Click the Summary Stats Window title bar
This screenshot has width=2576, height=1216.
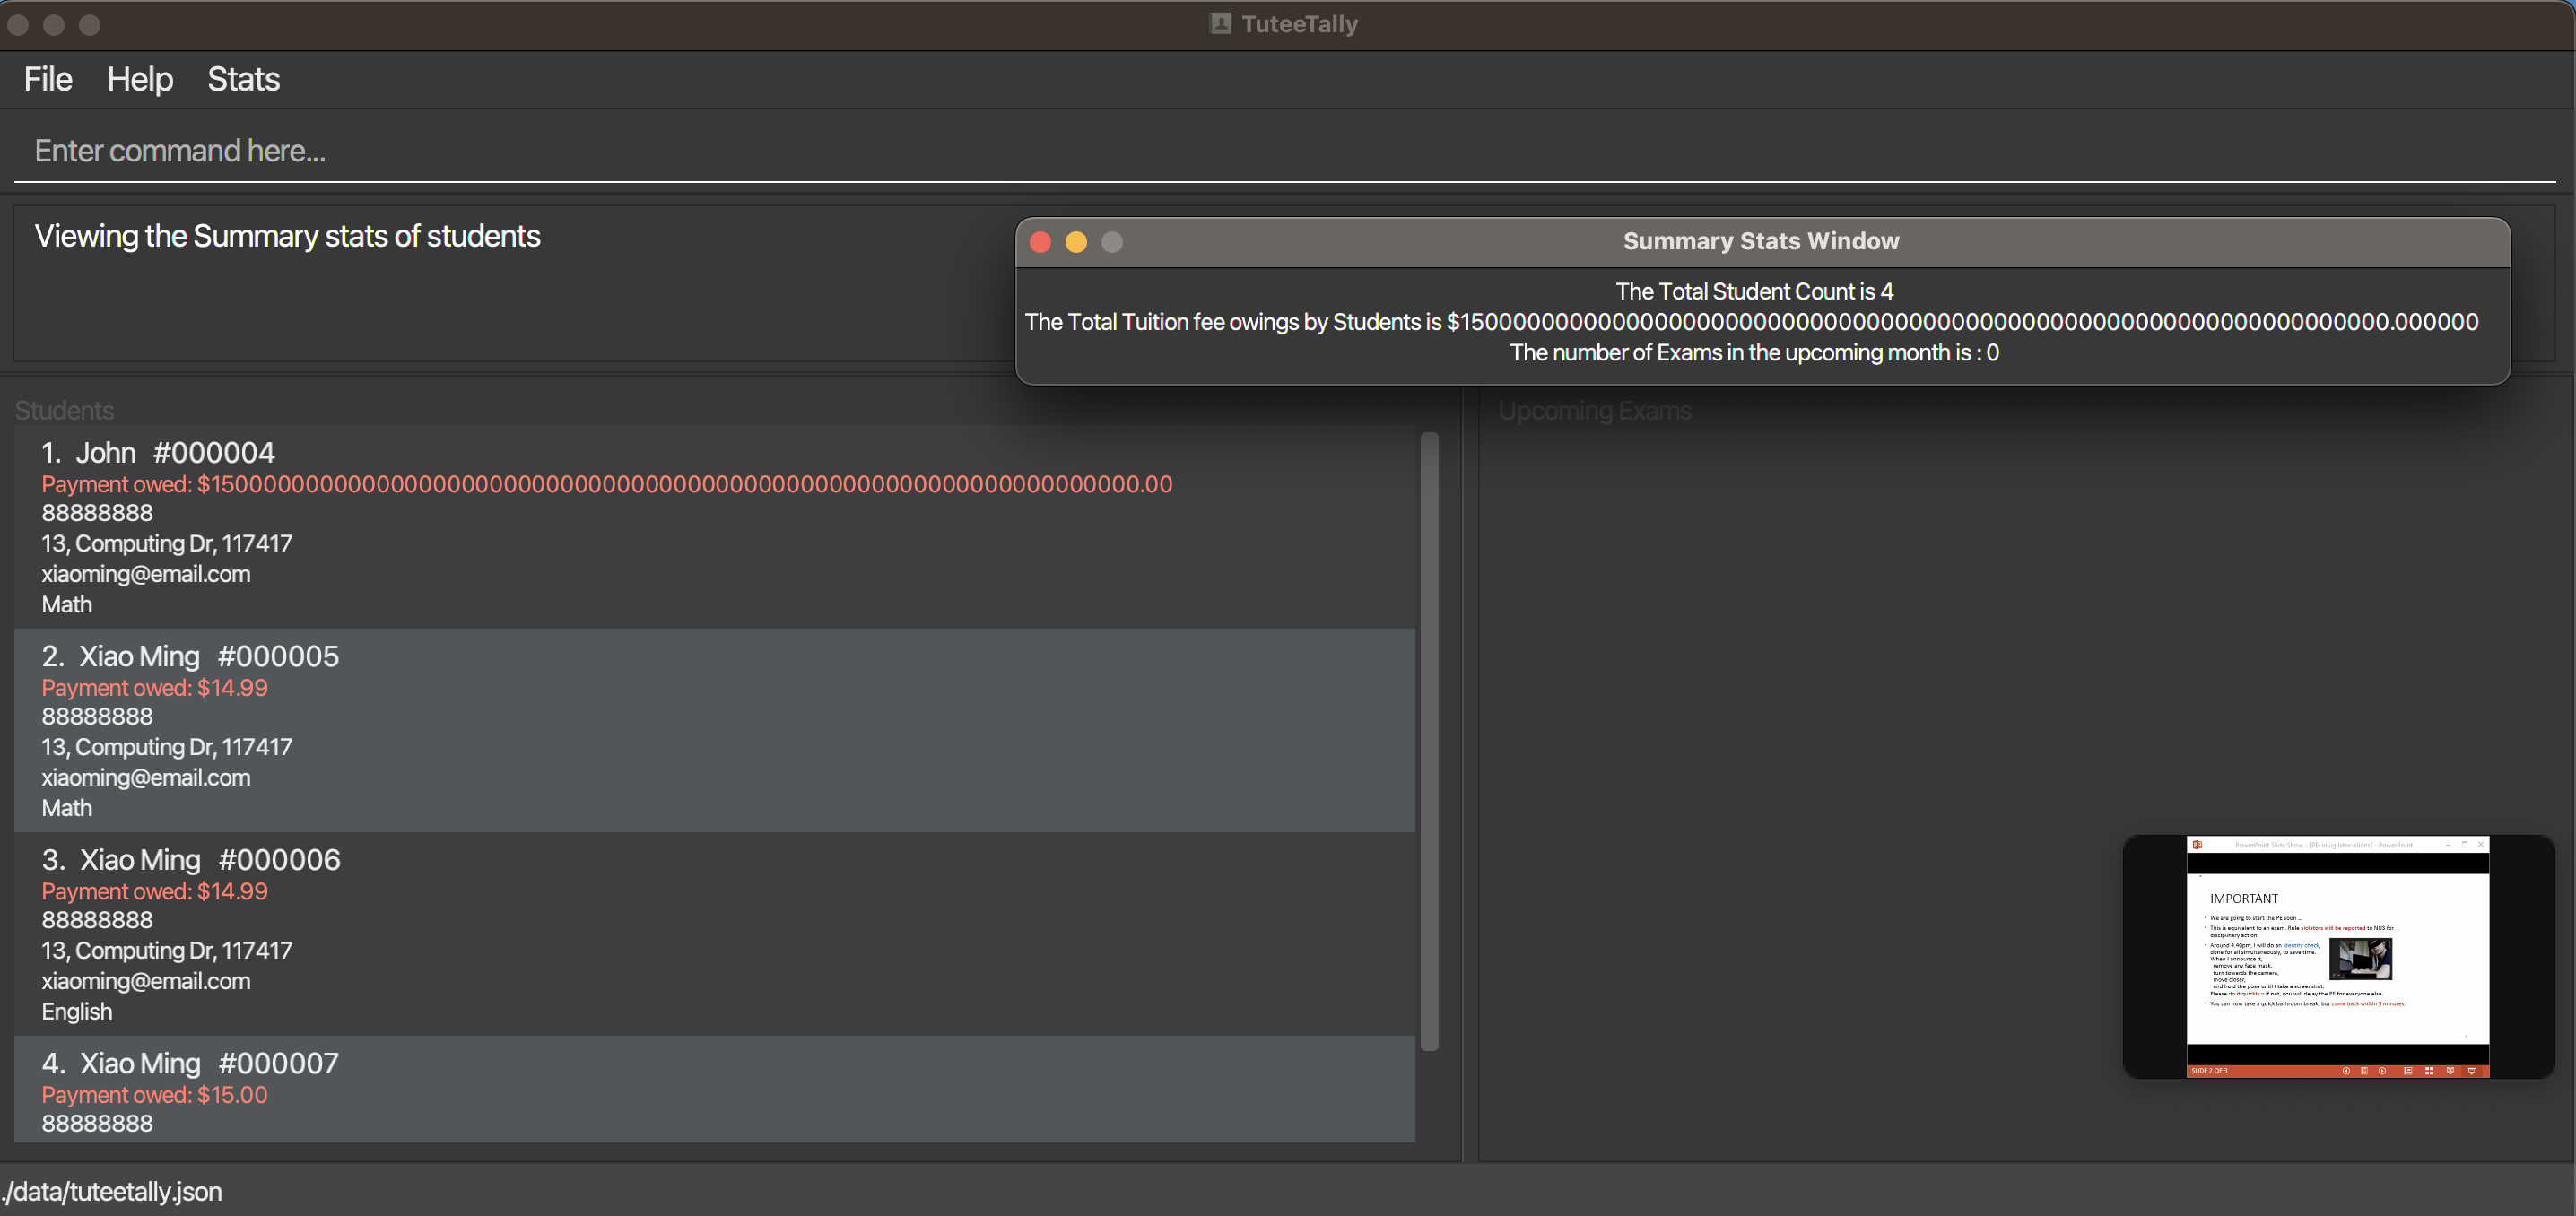1761,242
